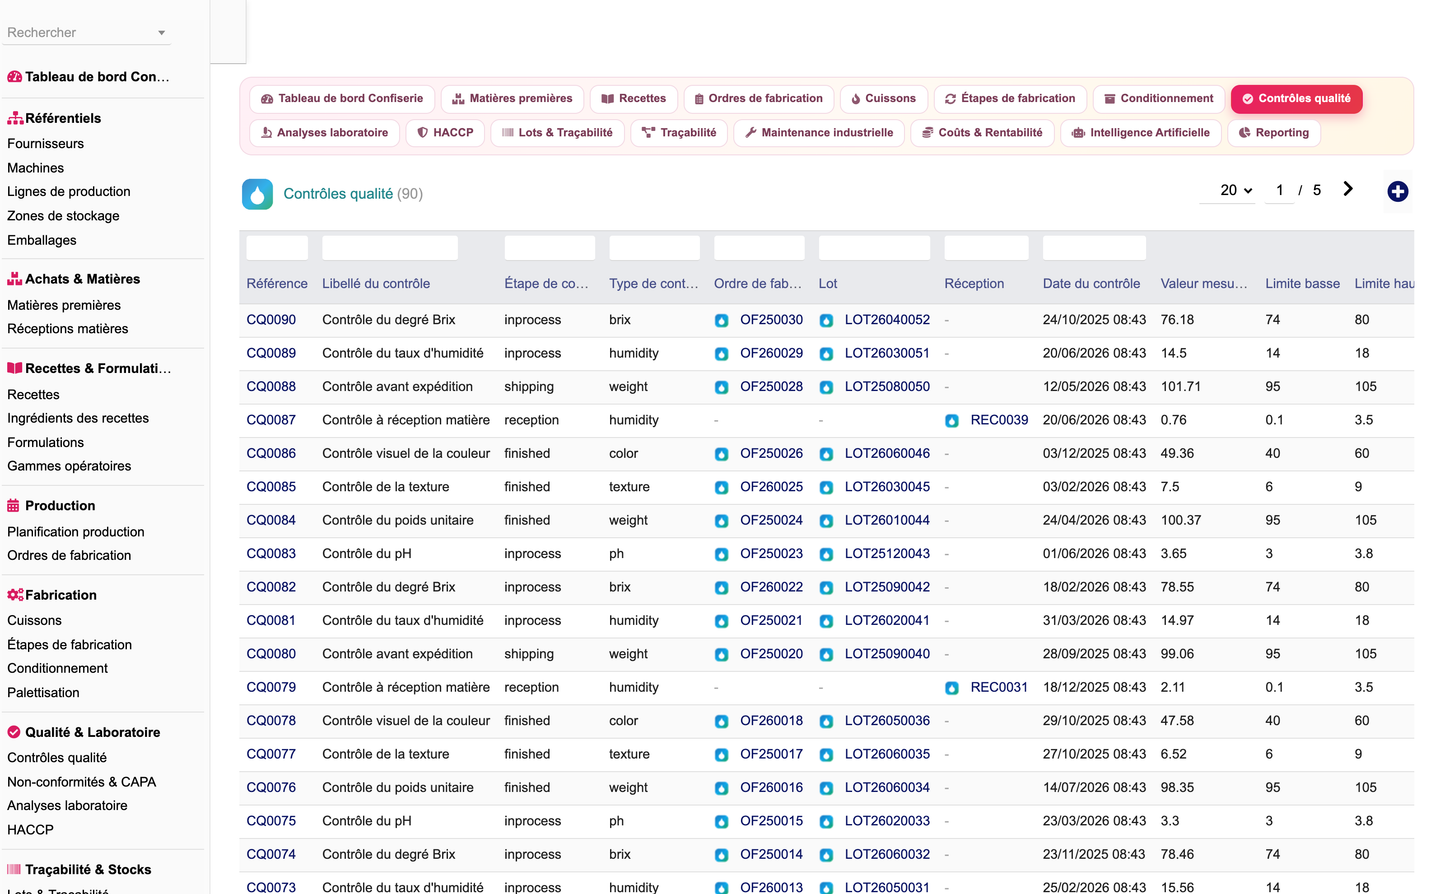The image size is (1445, 894).
Task: Open reception REC0039 link
Action: click(999, 420)
